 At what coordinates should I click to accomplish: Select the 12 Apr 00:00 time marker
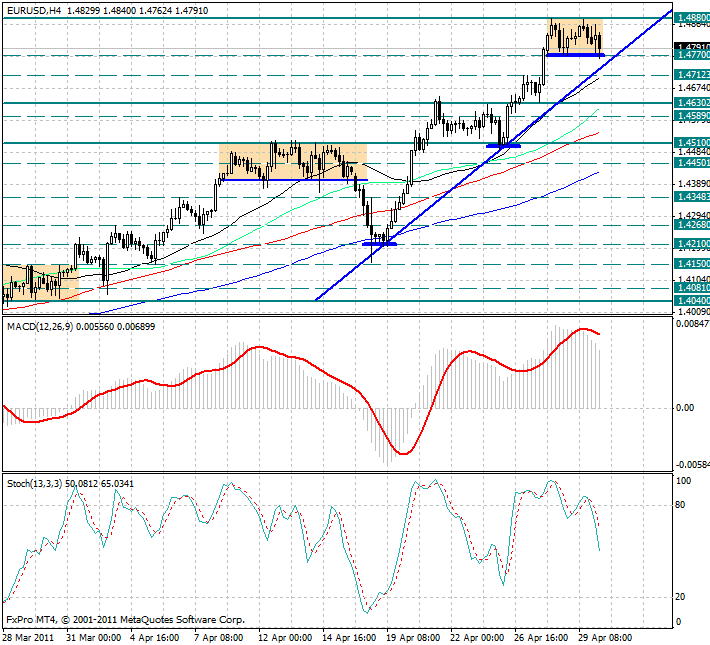point(285,638)
